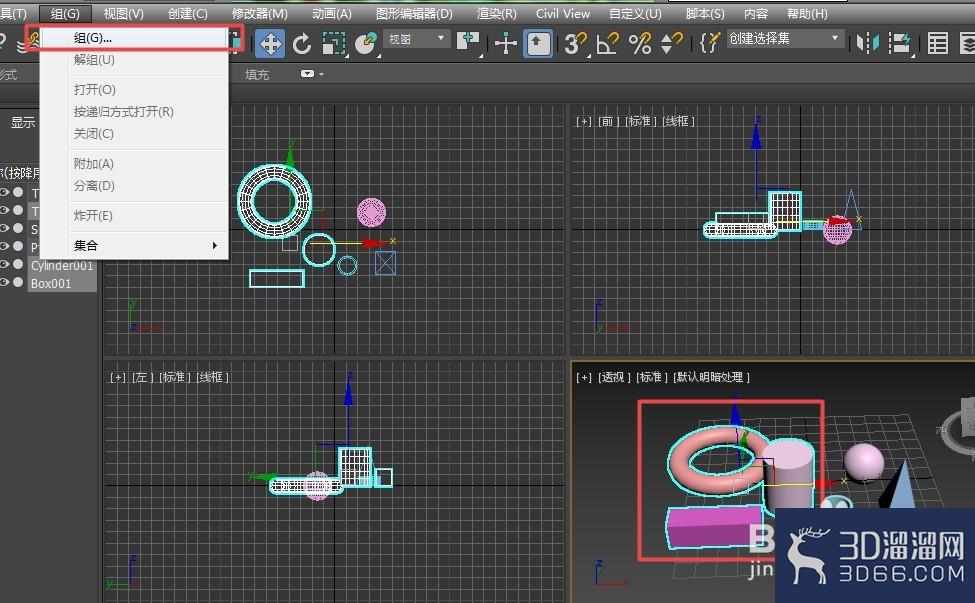975x603 pixels.
Task: Select Cylinder001 in the scene list
Action: coord(62,265)
